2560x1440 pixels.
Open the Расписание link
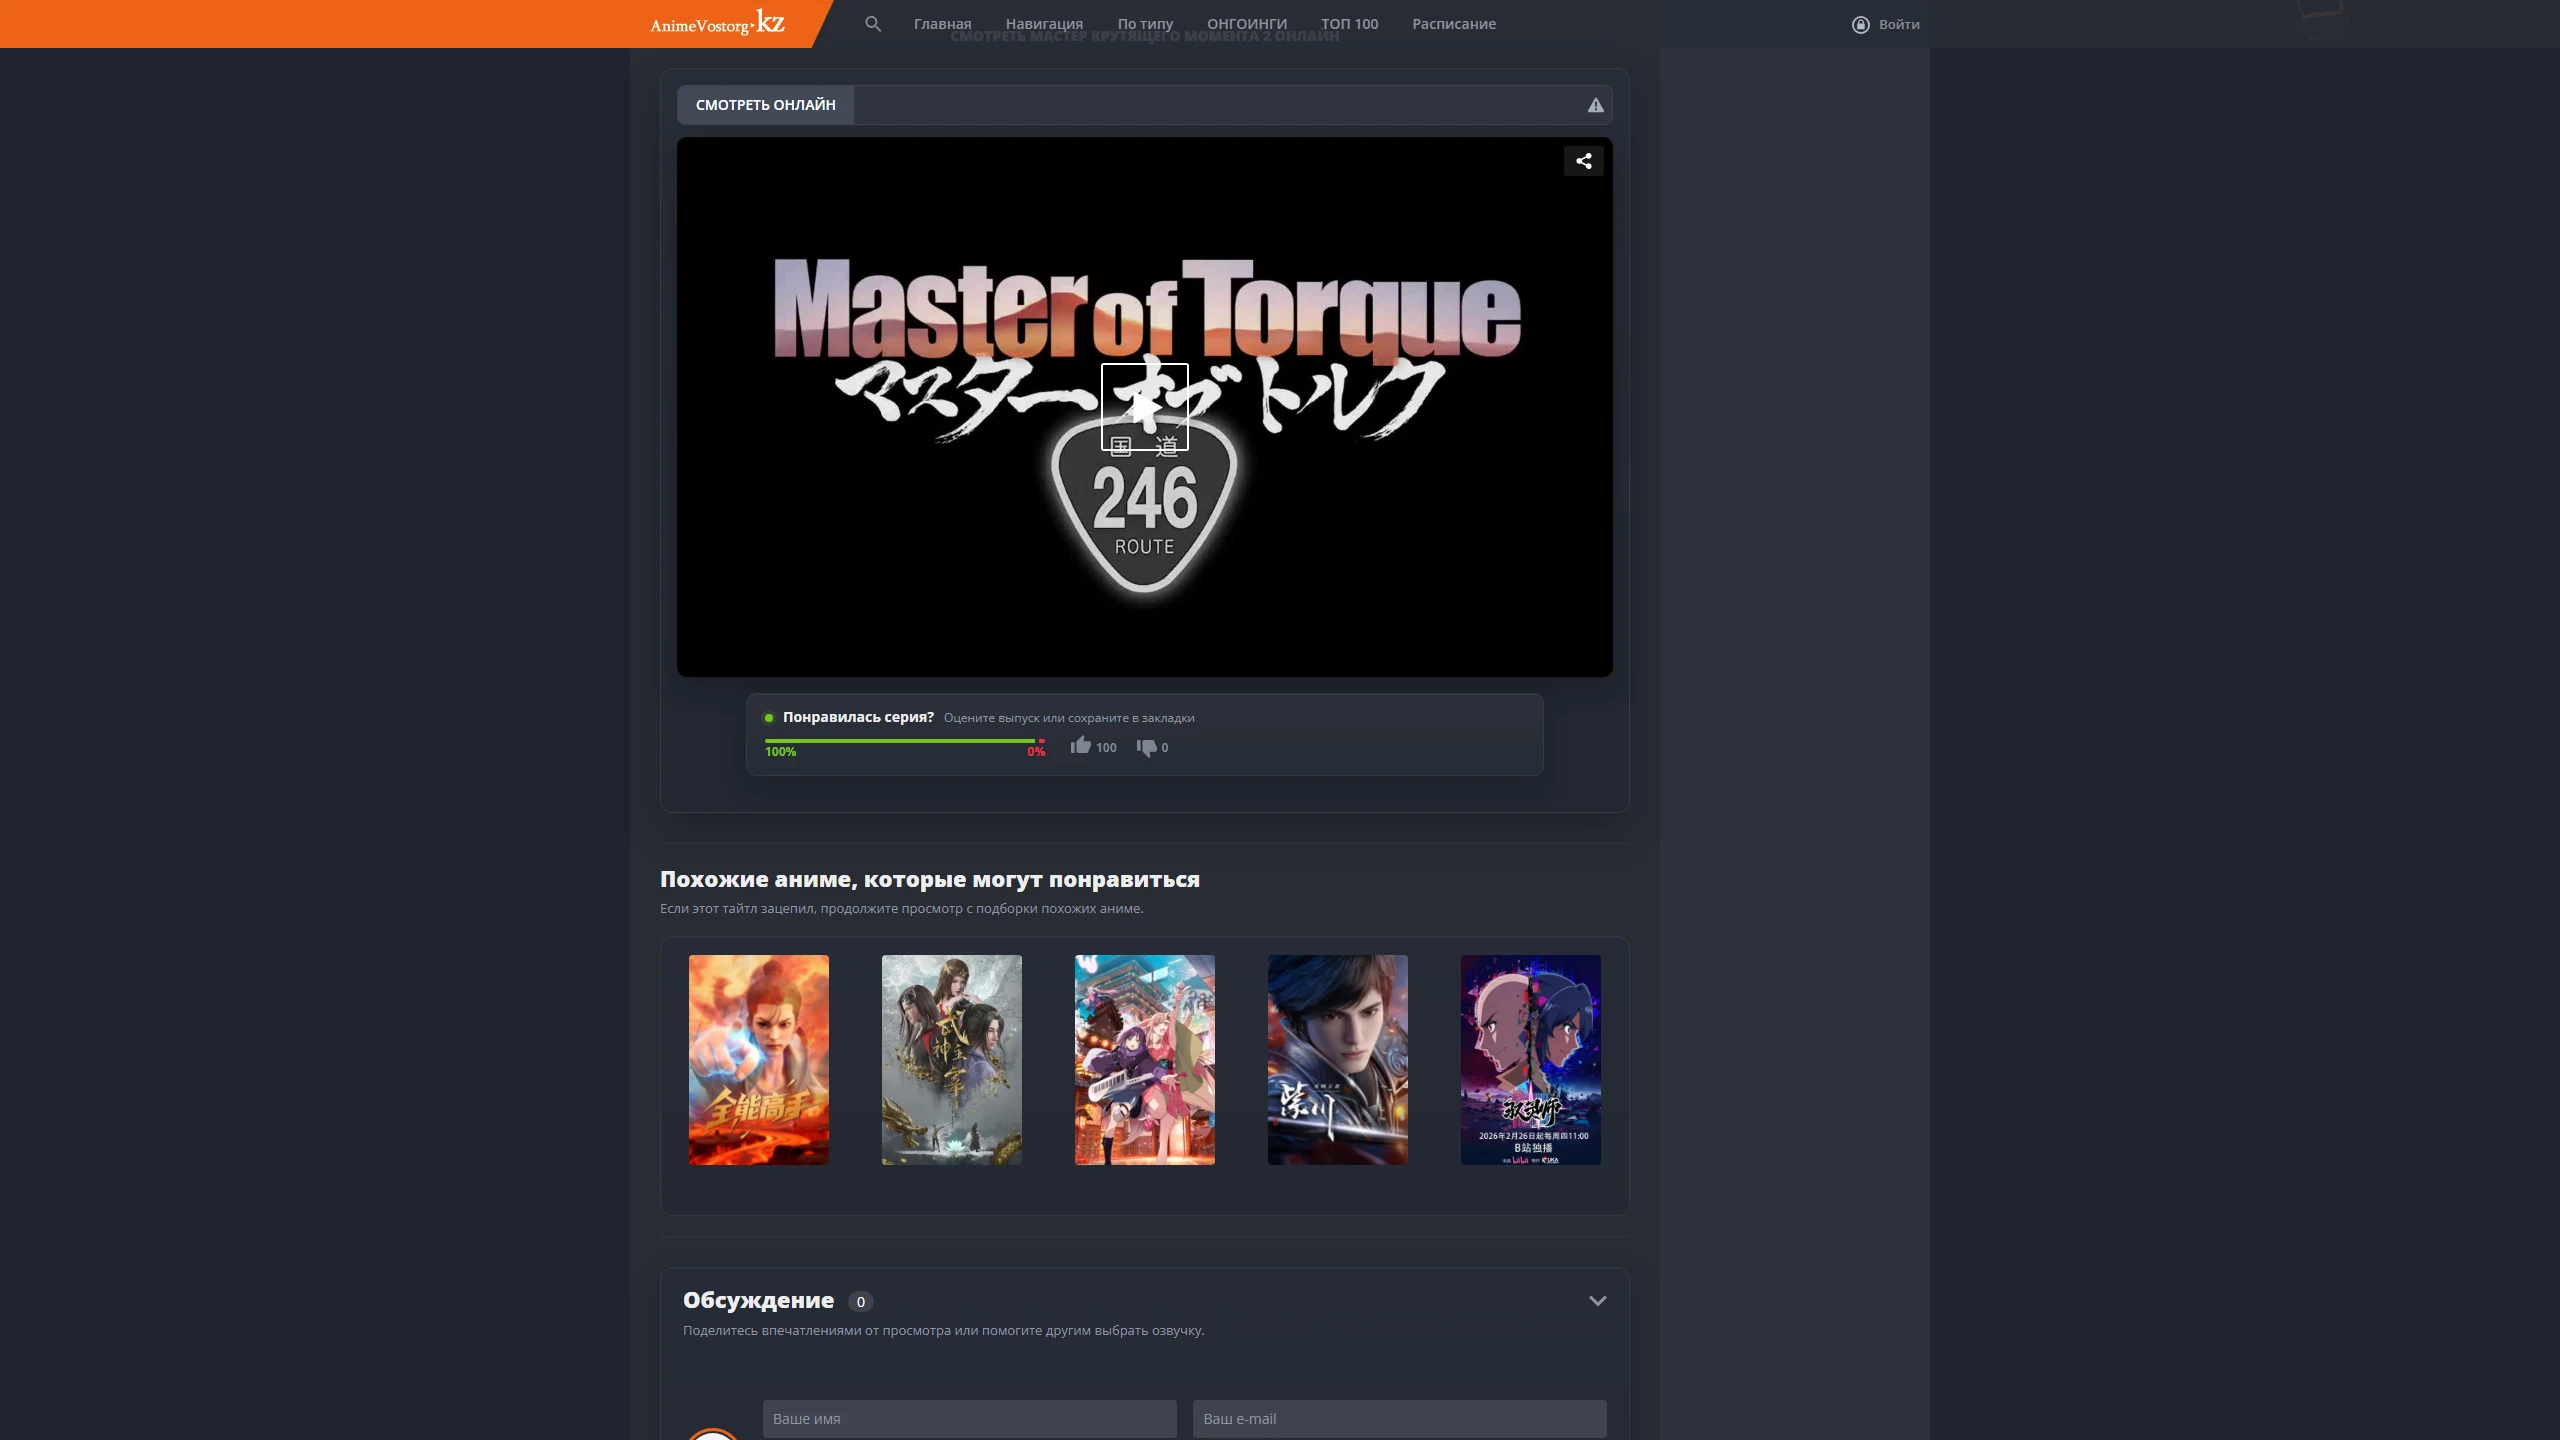[1453, 24]
